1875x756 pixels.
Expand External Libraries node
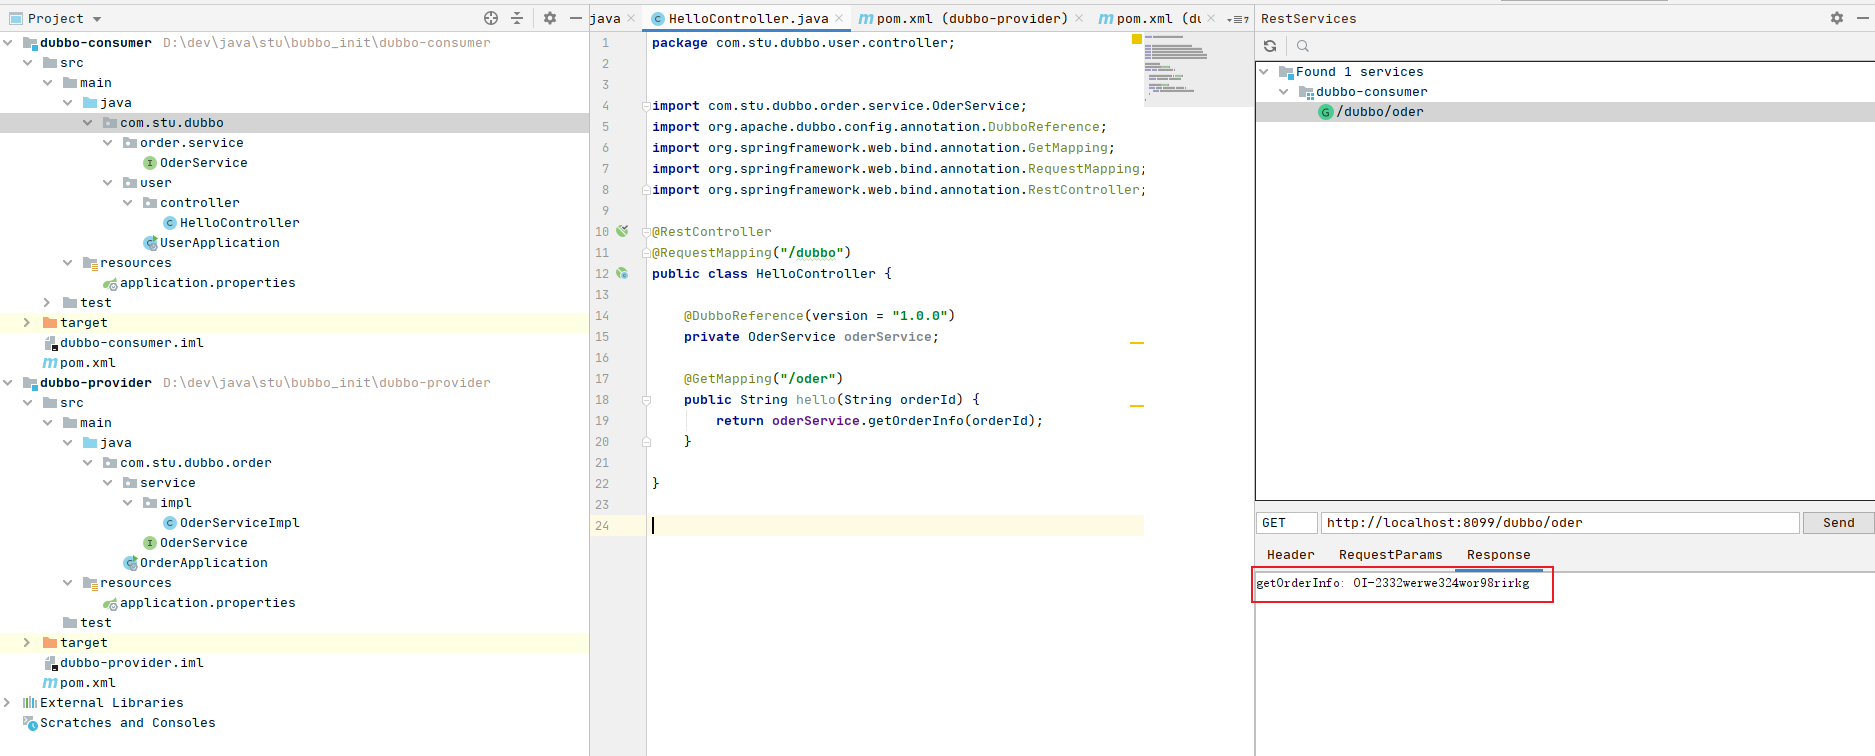pyautogui.click(x=8, y=703)
